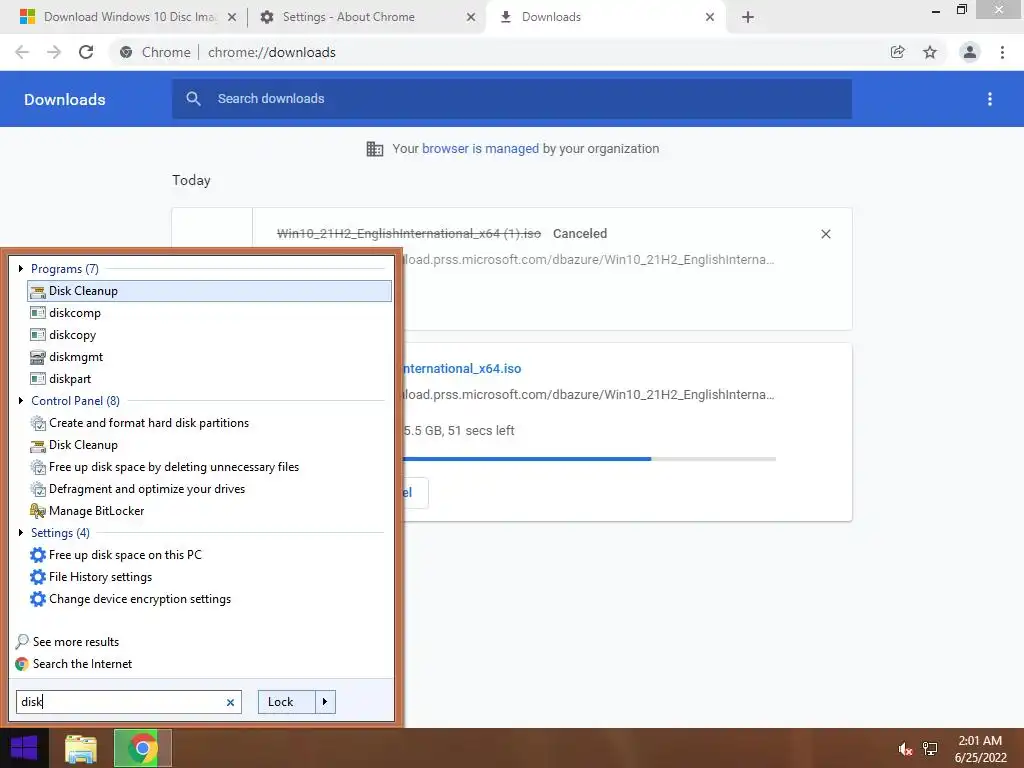The width and height of the screenshot is (1024, 768).
Task: Click the canceled Win10_21H2 (1).iso filename
Action: point(409,234)
